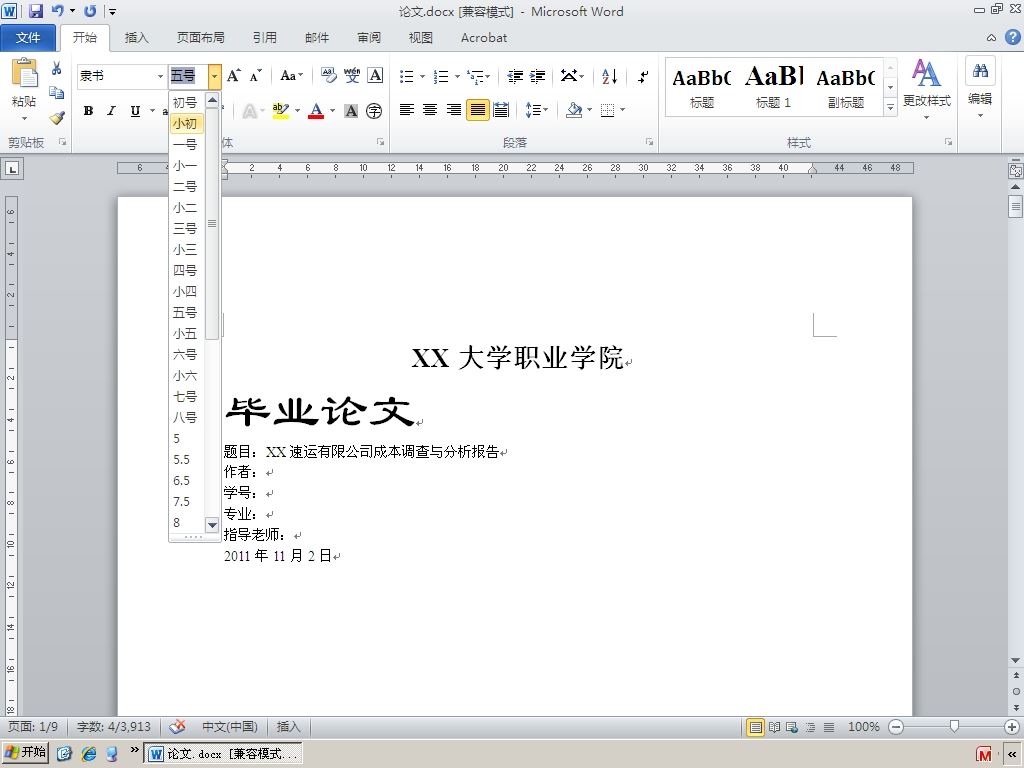Open the numbering list dropdown arrow

(x=457, y=76)
